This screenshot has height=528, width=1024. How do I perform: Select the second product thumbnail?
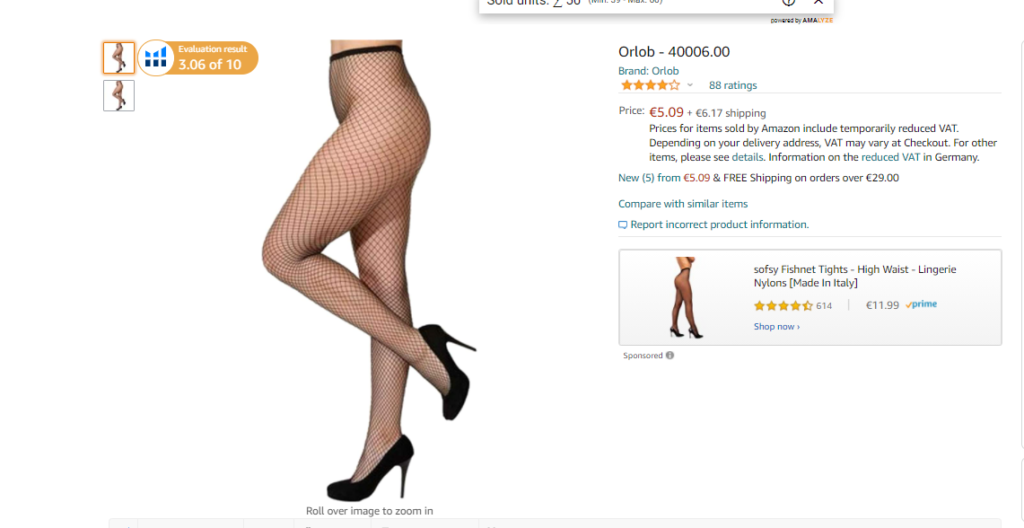(119, 95)
